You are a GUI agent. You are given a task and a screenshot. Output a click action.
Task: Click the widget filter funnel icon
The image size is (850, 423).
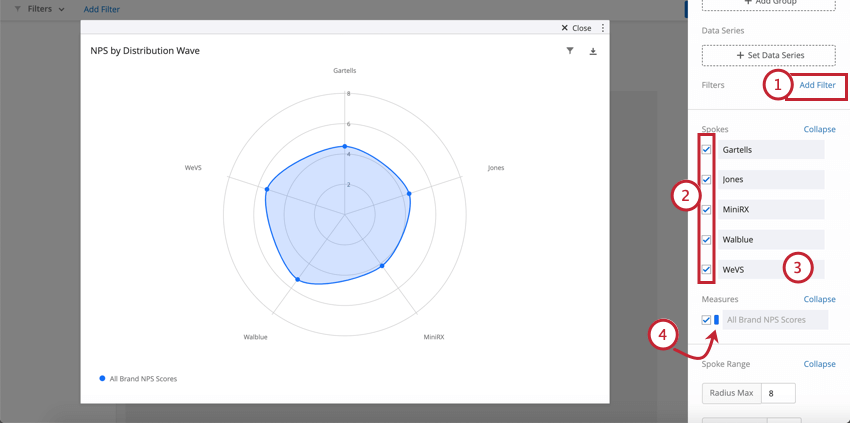(570, 50)
